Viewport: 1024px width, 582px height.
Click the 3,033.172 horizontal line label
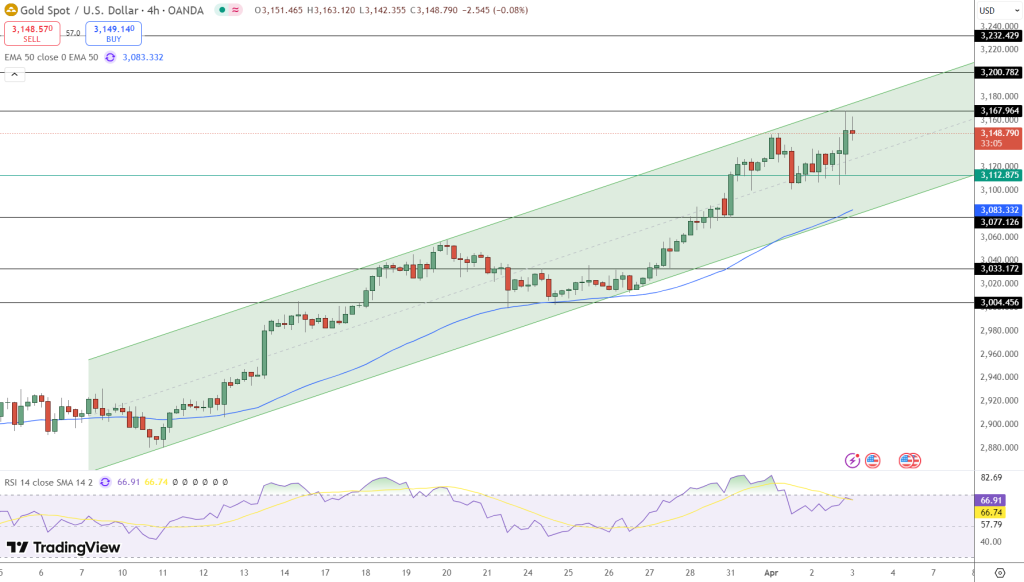tap(999, 268)
